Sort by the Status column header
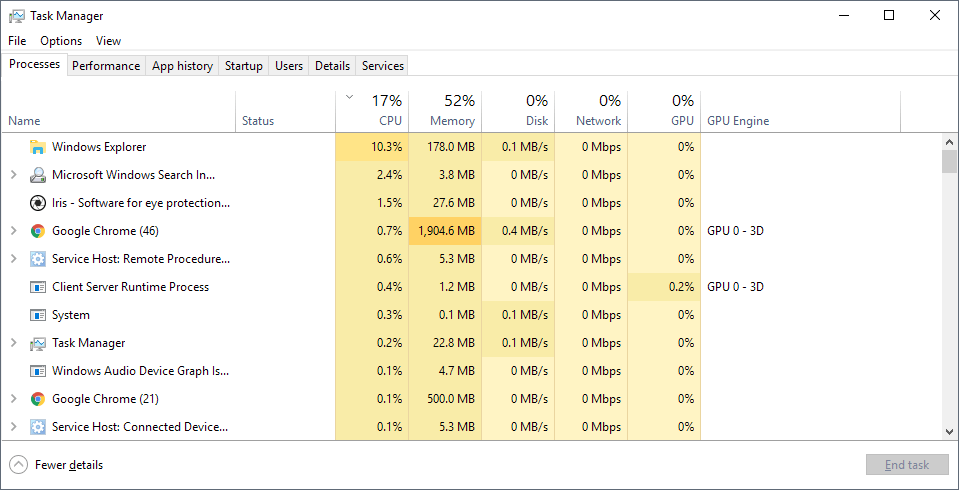Viewport: 959px width, 490px height. (x=286, y=111)
